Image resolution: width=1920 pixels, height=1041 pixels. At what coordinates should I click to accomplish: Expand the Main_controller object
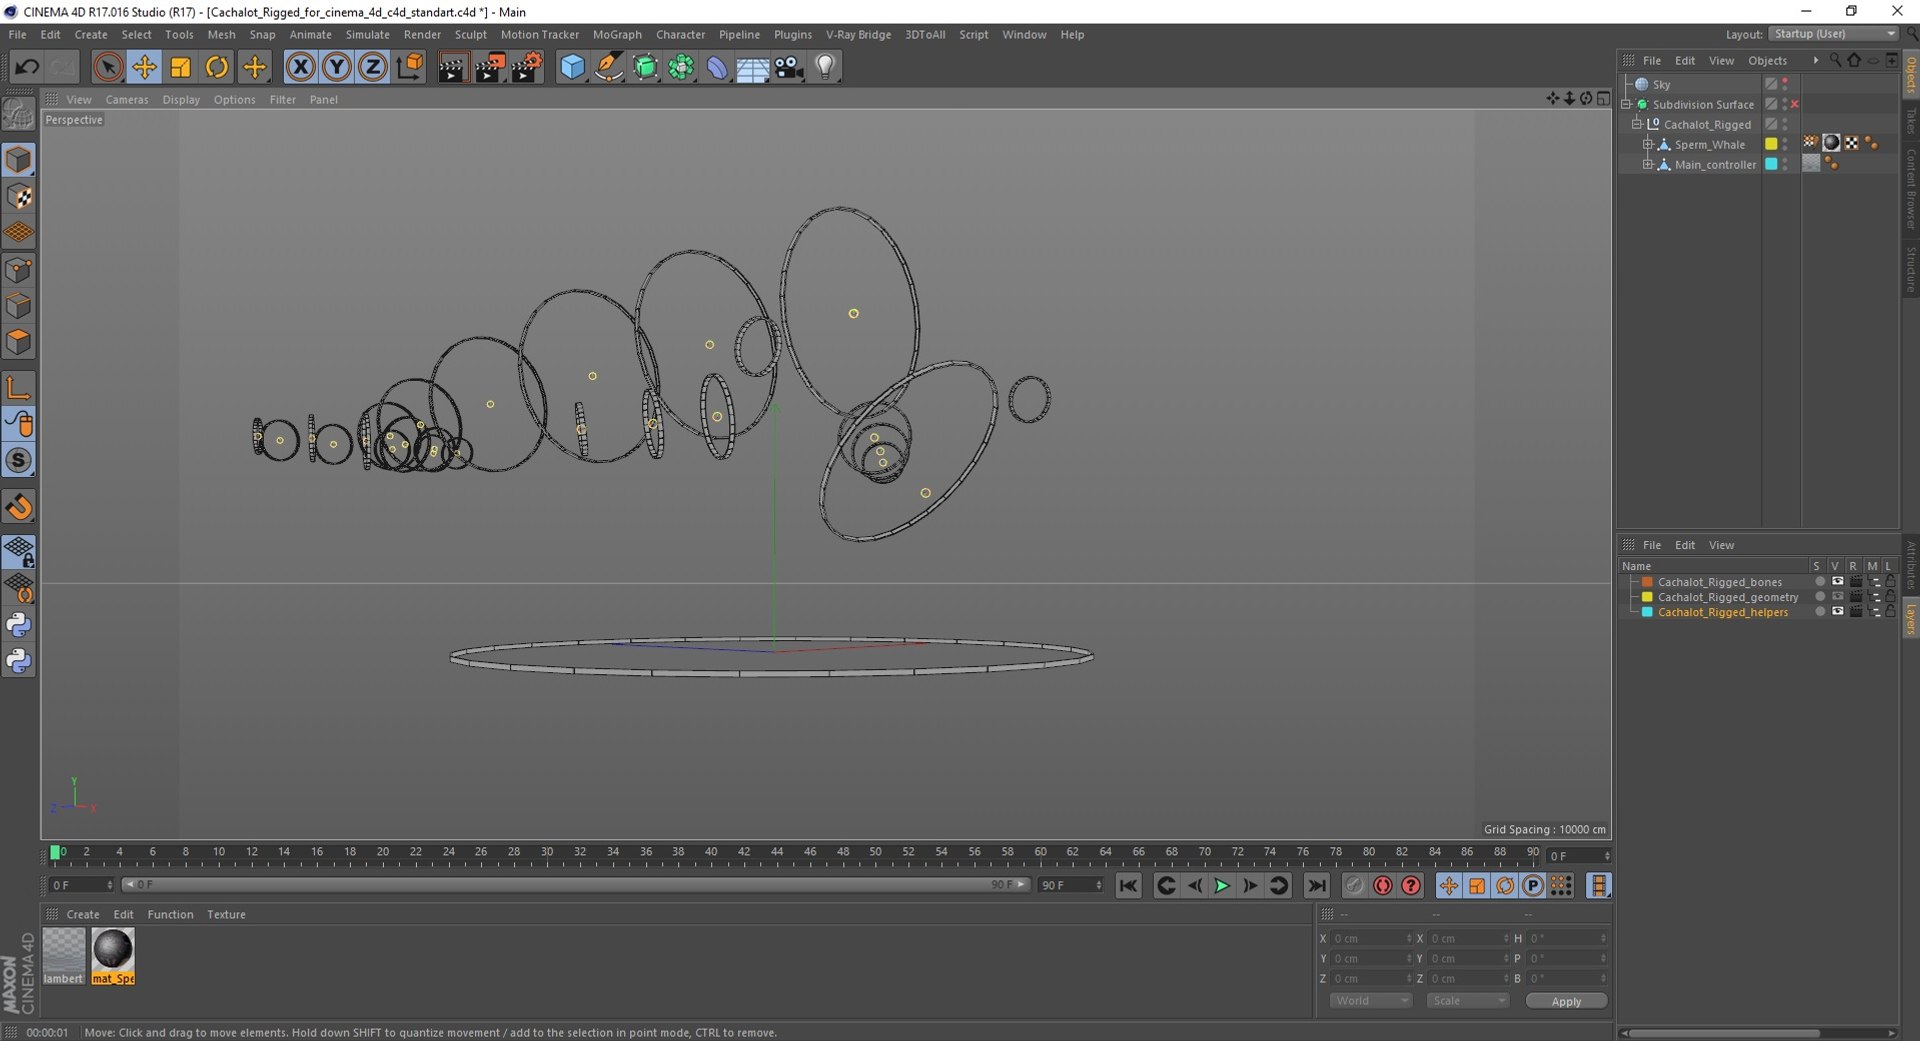(1648, 164)
